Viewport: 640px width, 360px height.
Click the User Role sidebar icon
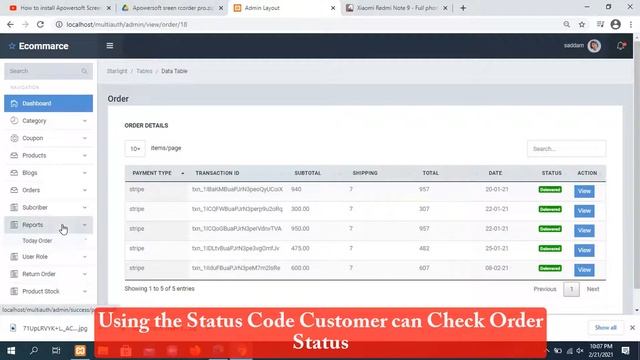[14, 256]
